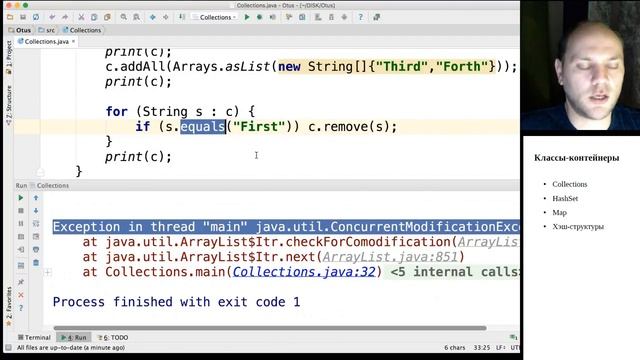This screenshot has height=360, width=640.
Task: Open the 2: Favorites side panel
Action: point(9,306)
